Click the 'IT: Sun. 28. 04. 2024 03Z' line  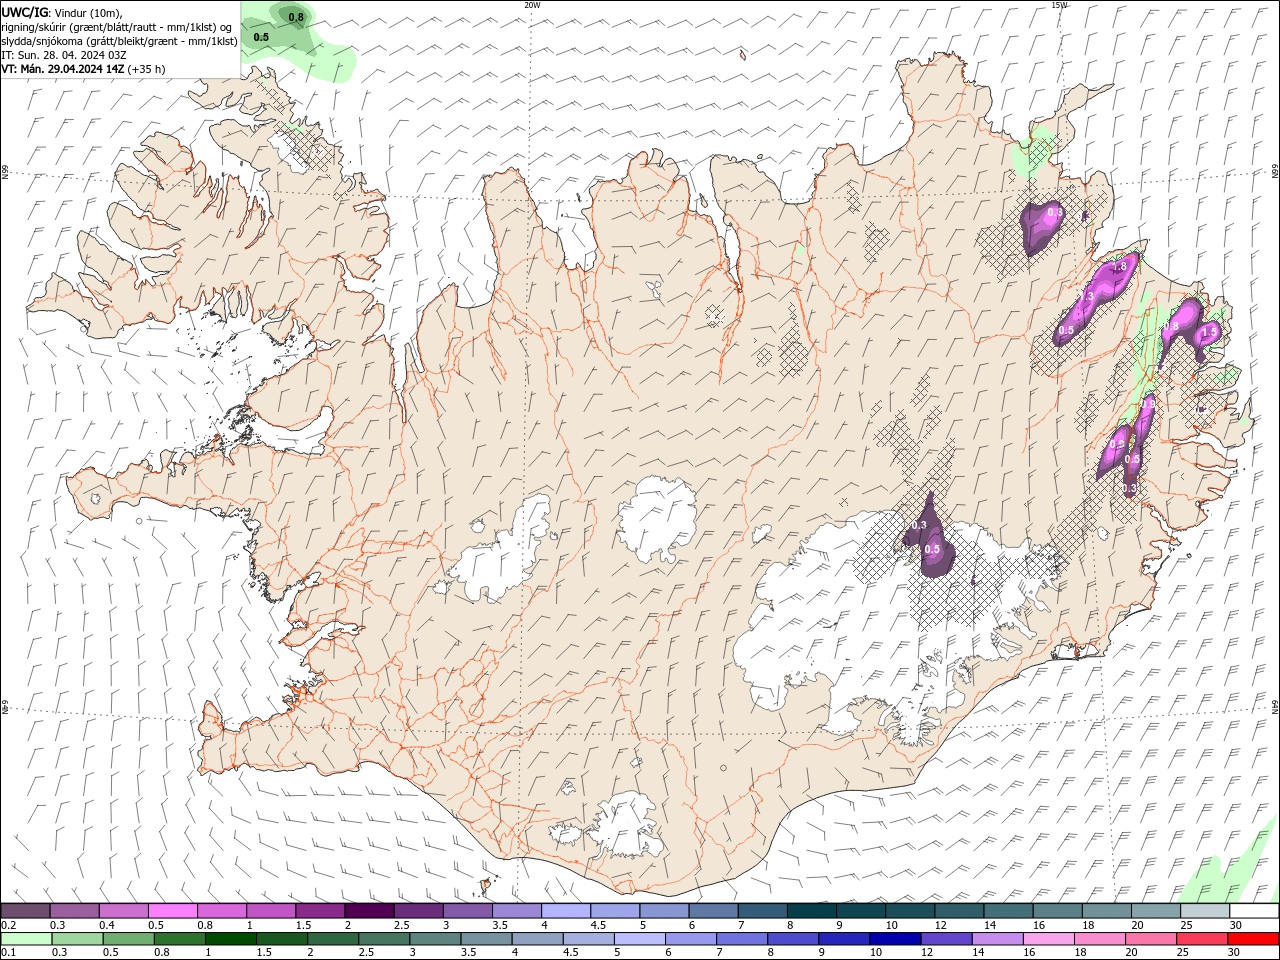pos(63,55)
